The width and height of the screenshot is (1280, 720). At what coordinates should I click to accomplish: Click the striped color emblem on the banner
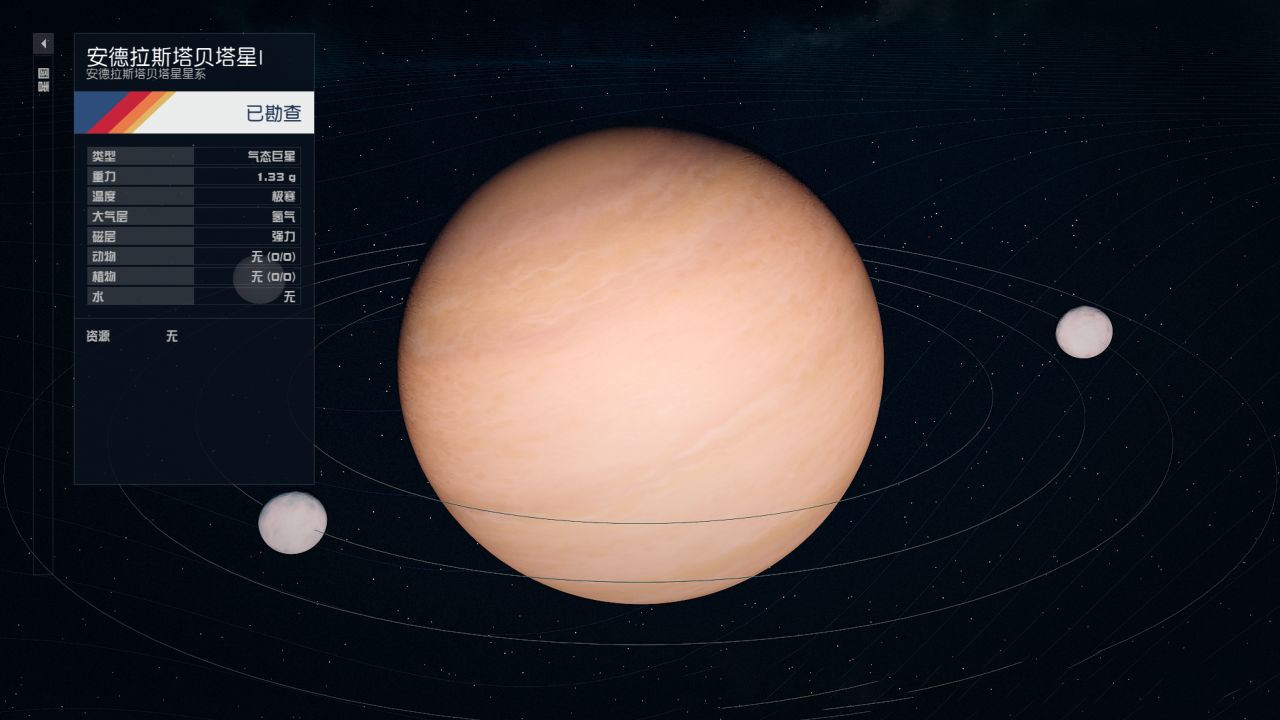coord(125,112)
